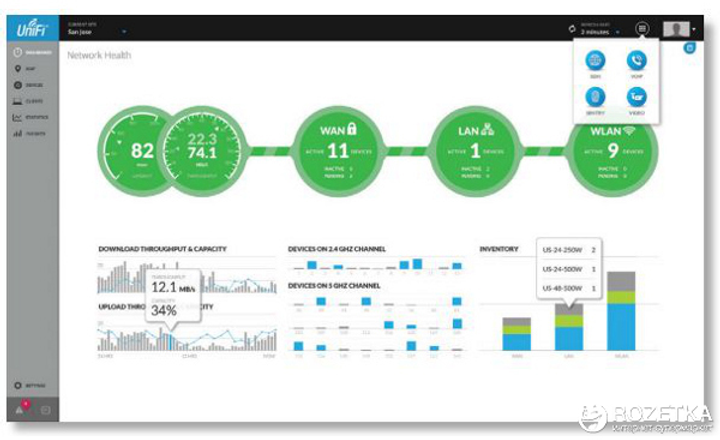
Task: Open the Map sidebar item
Action: [x=25, y=68]
